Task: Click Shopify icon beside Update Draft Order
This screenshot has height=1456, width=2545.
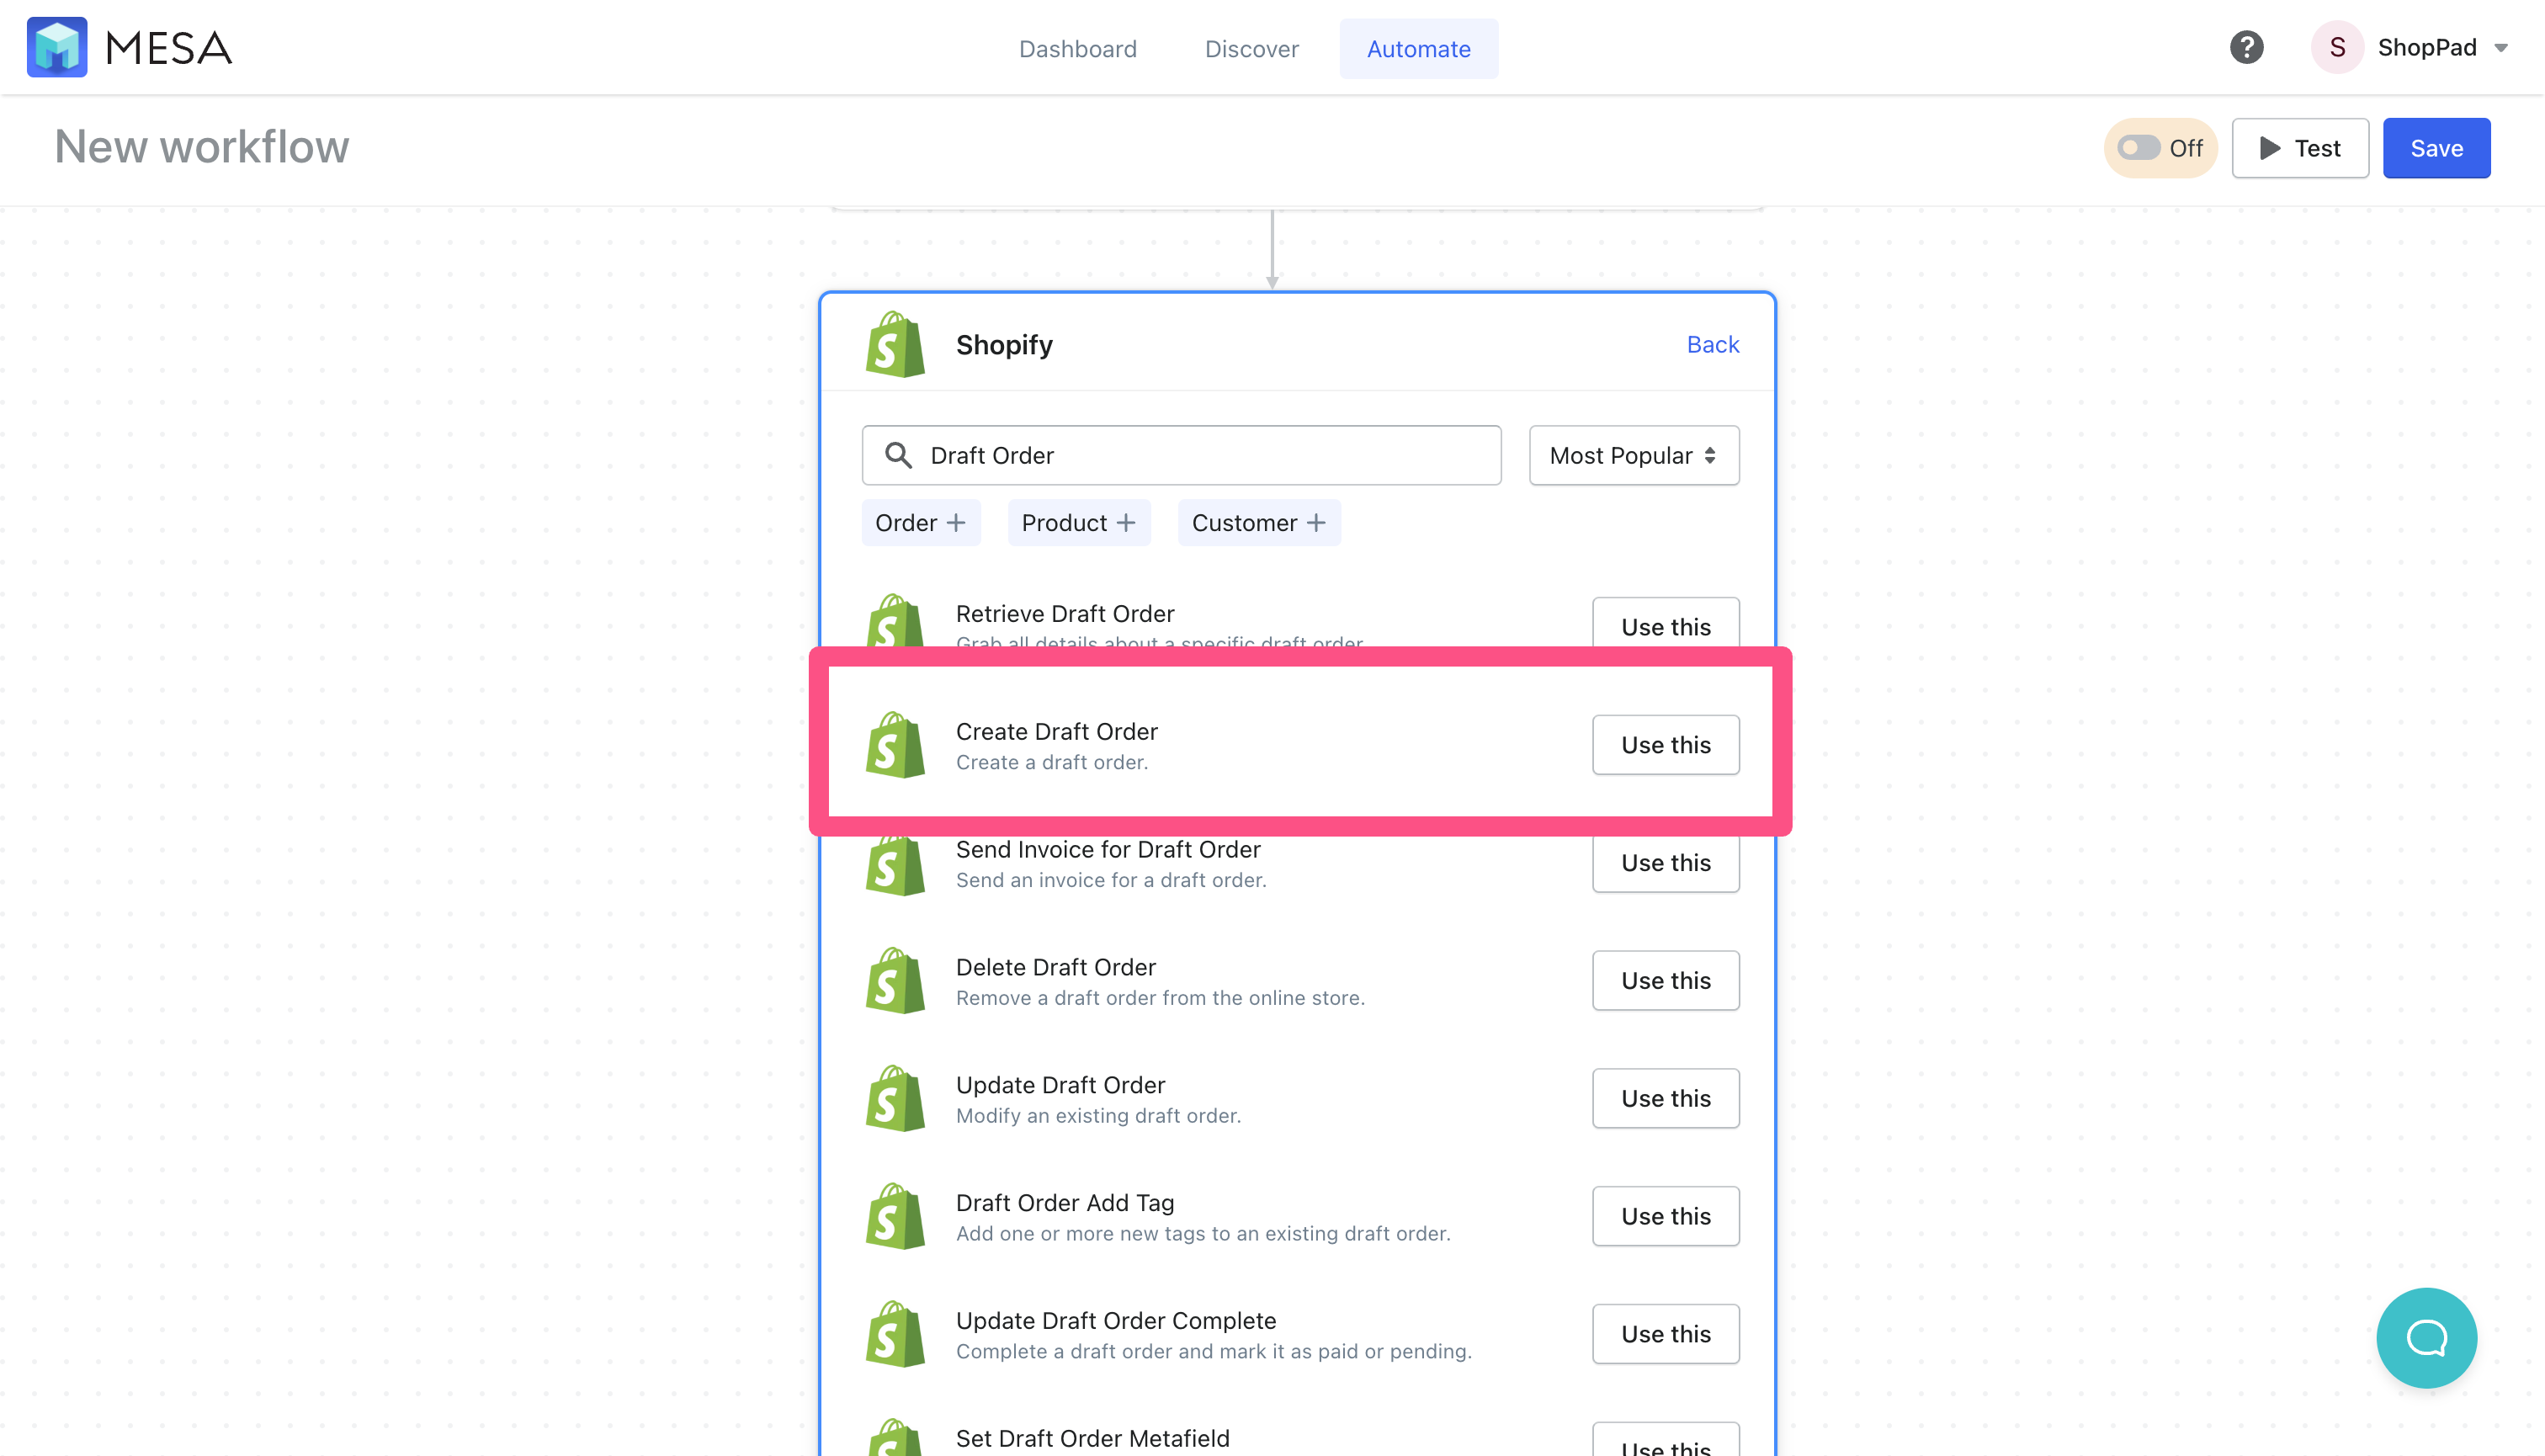Action: pos(895,1098)
